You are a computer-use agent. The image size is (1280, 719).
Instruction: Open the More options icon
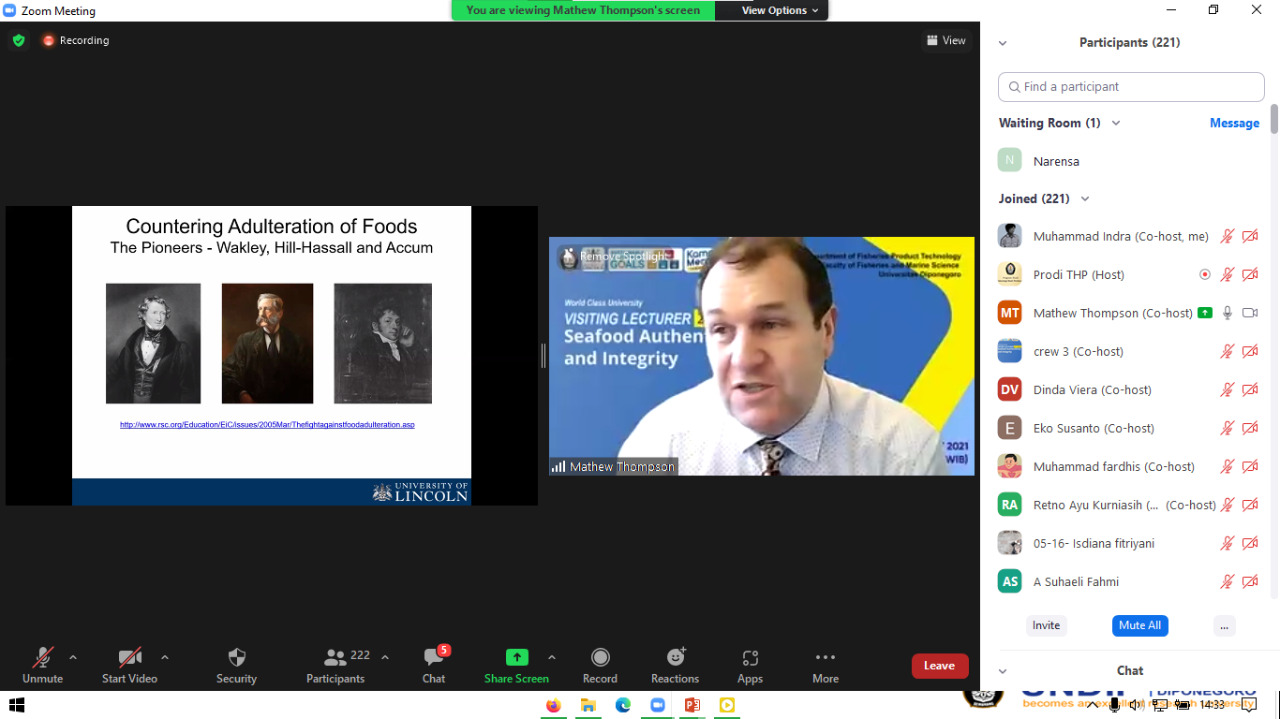(x=825, y=658)
